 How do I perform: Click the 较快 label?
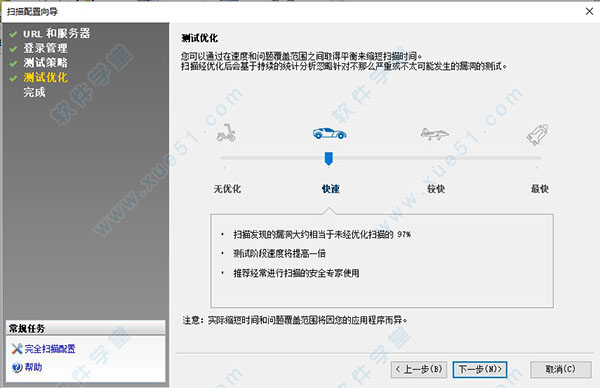click(x=436, y=189)
